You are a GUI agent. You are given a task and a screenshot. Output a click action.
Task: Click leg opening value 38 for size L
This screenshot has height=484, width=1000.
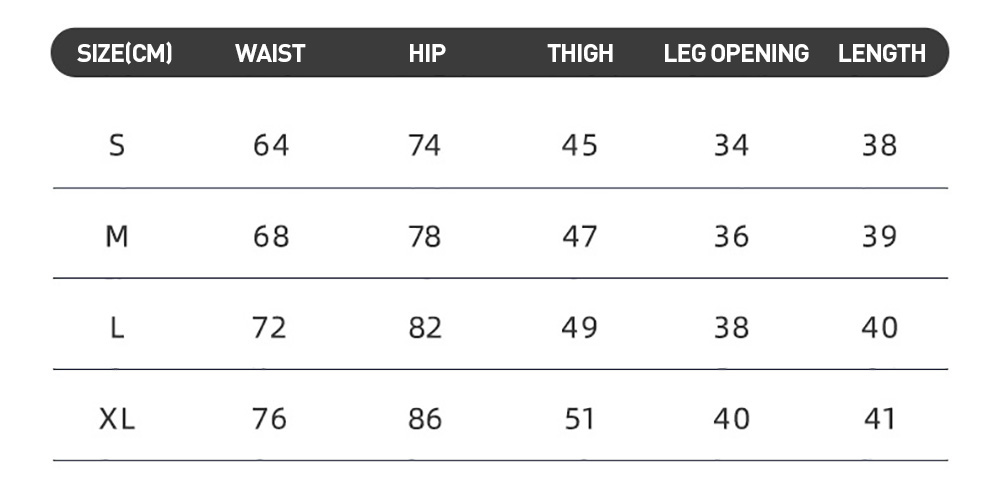pyautogui.click(x=731, y=328)
